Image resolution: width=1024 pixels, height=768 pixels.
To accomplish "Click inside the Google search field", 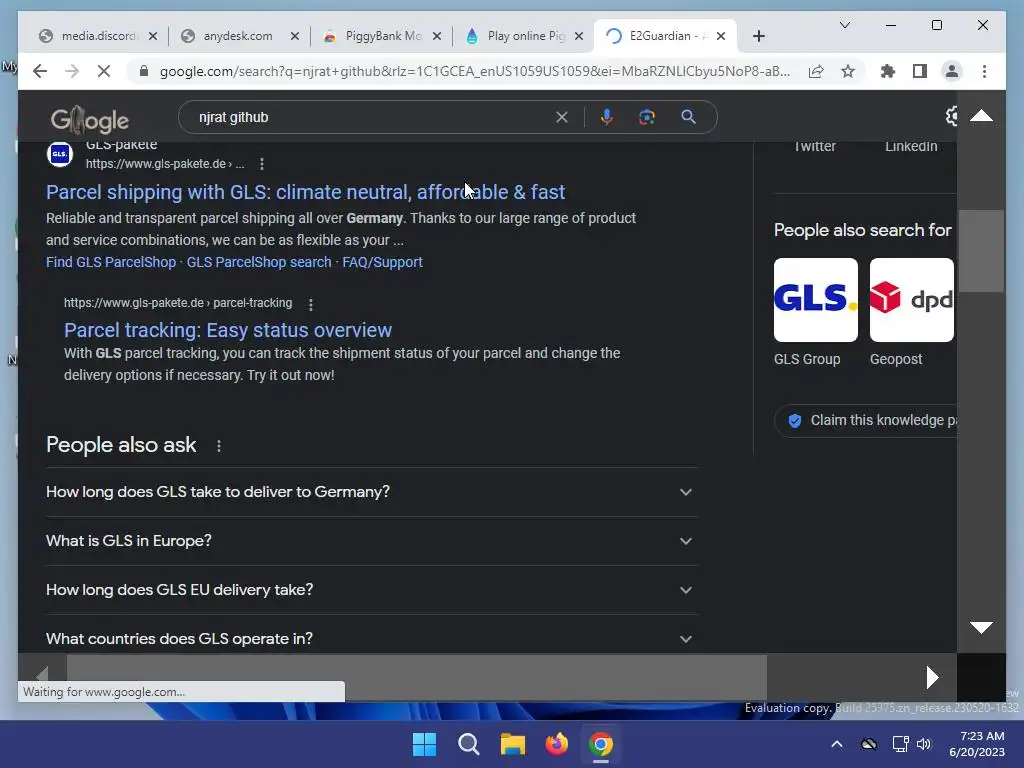I will [x=372, y=118].
